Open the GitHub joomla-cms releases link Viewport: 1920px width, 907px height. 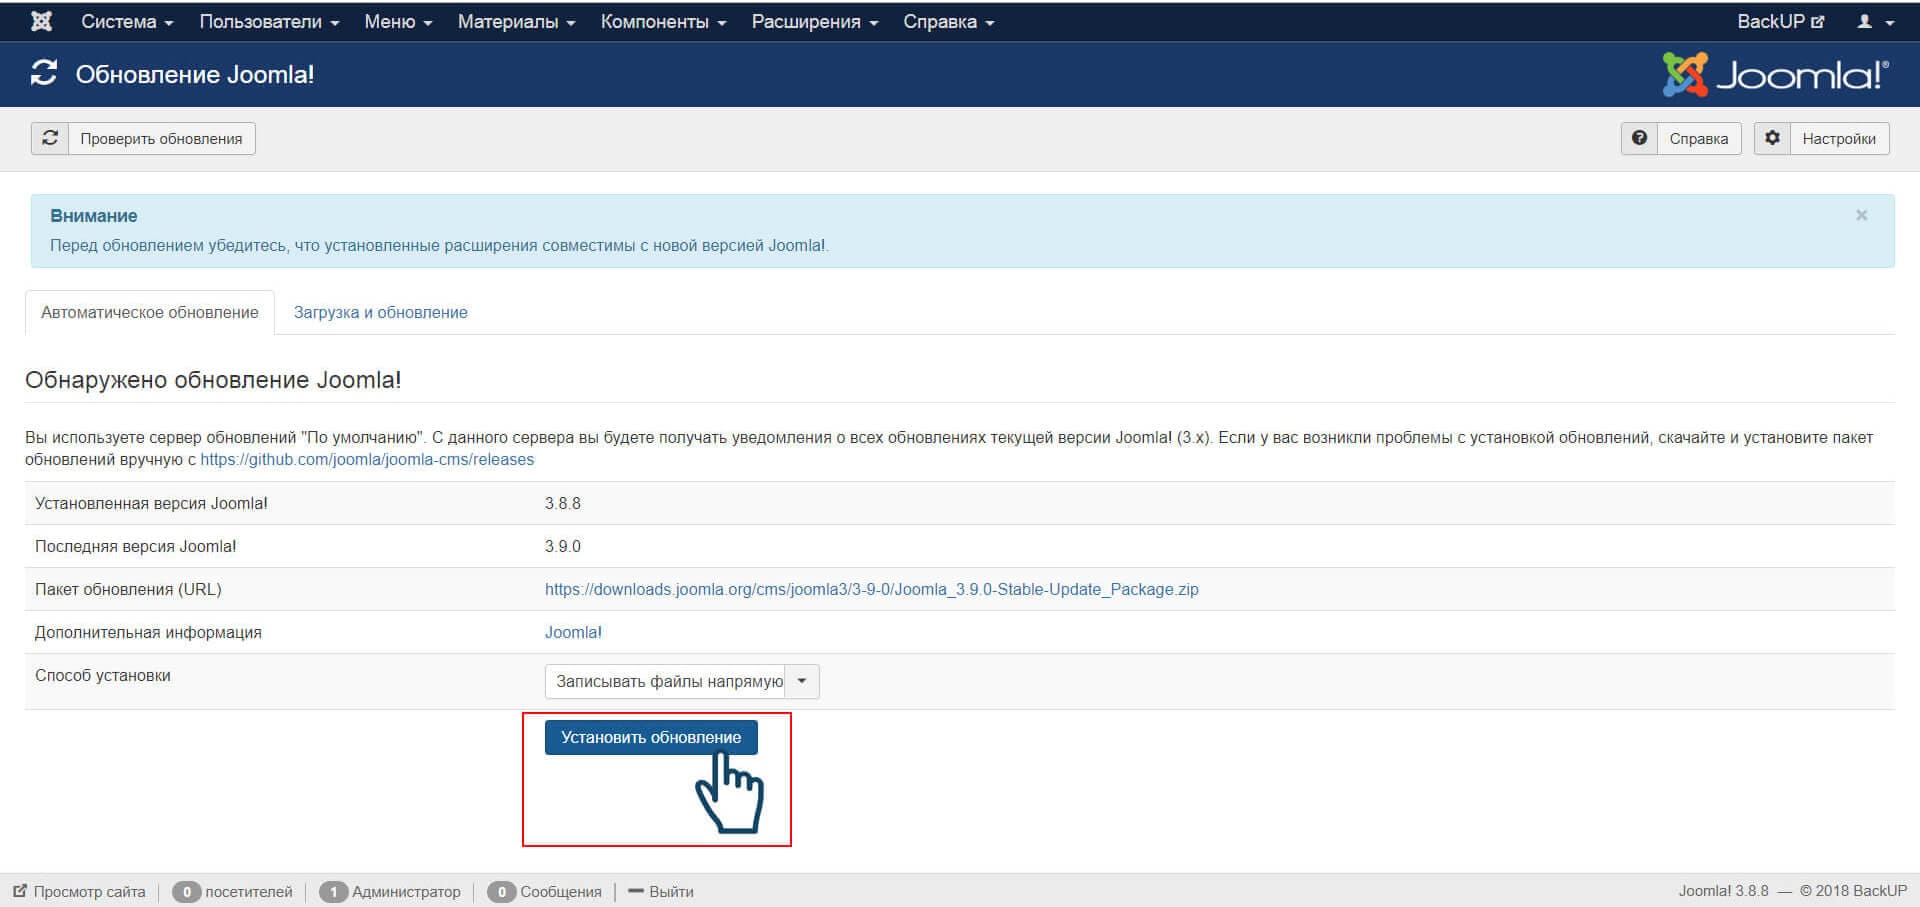tap(367, 459)
